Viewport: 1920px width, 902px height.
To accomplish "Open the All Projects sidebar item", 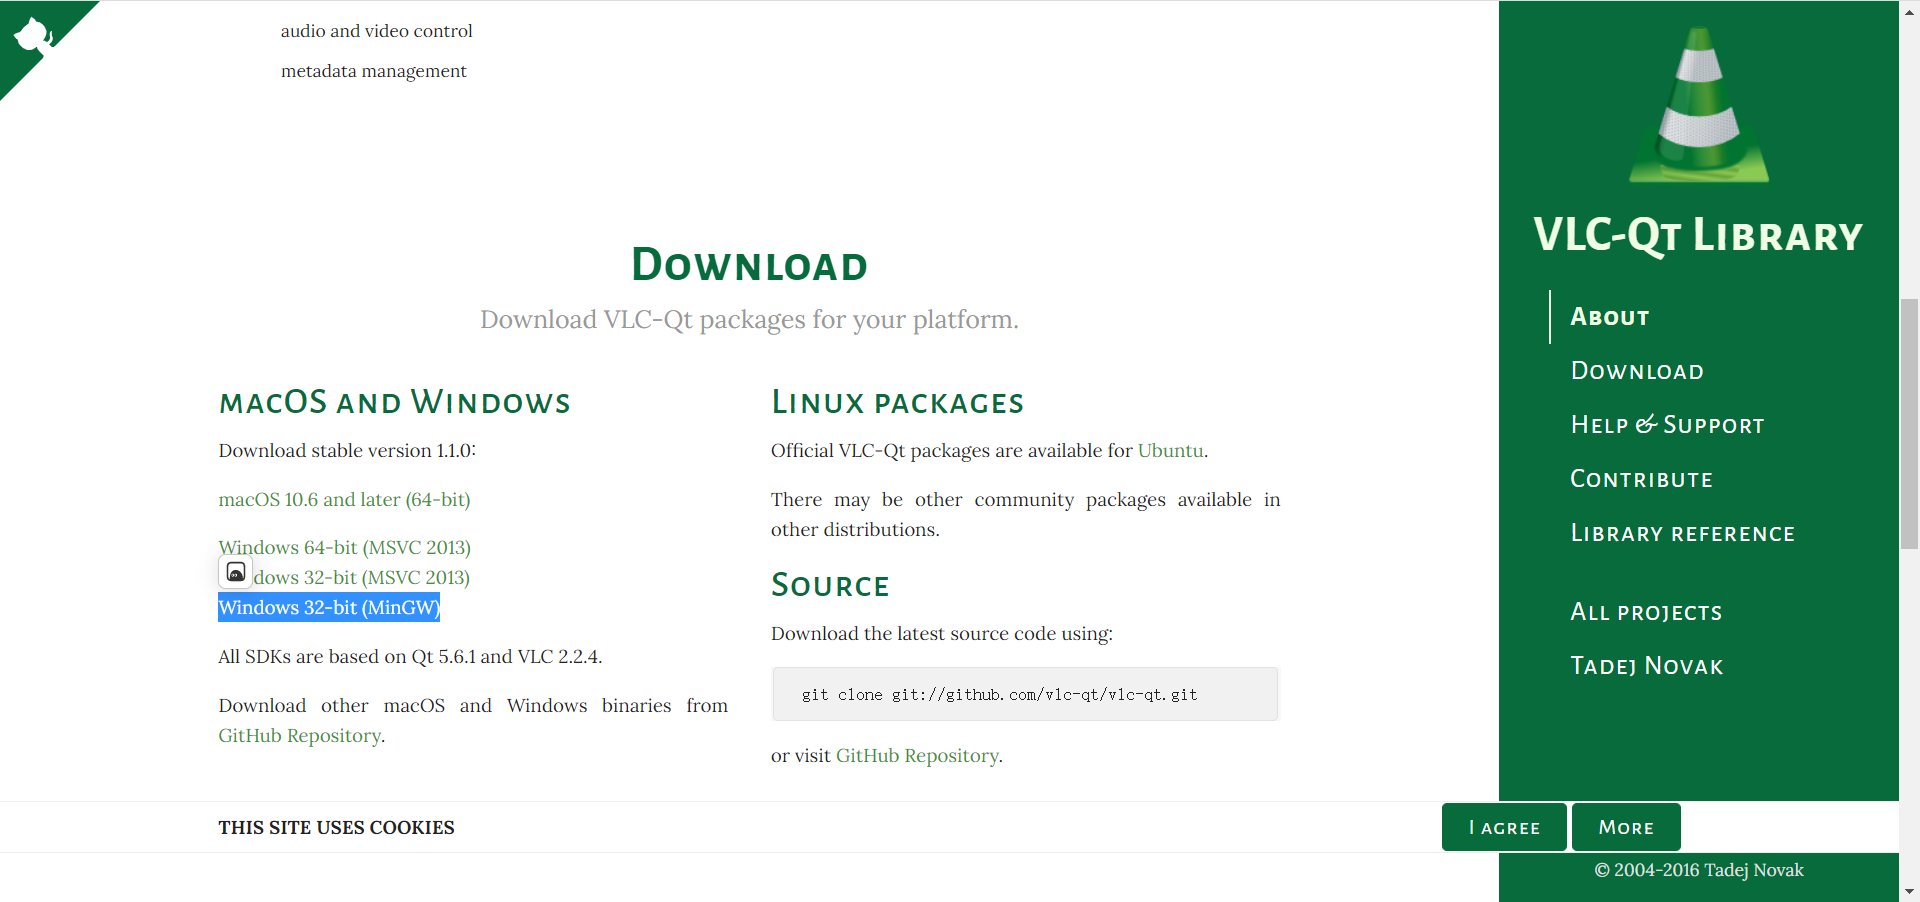I will pyautogui.click(x=1646, y=612).
